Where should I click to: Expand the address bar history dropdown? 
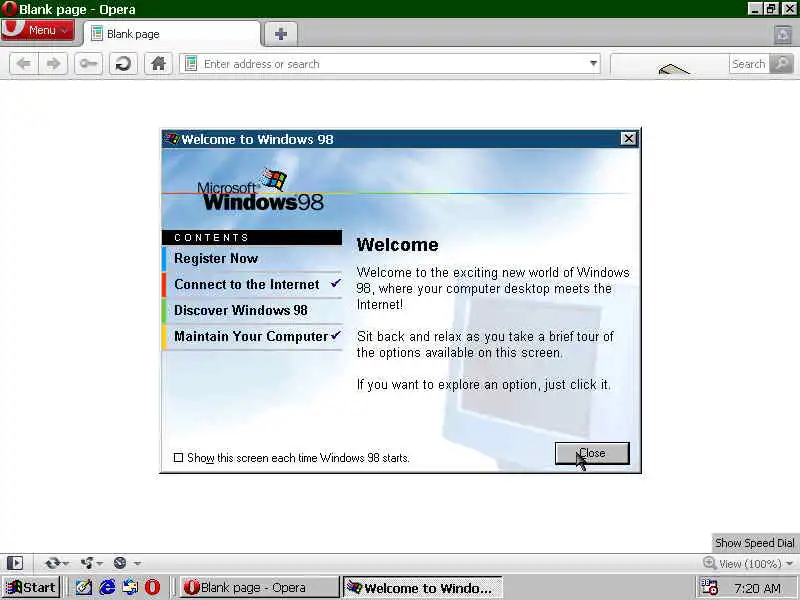[593, 64]
